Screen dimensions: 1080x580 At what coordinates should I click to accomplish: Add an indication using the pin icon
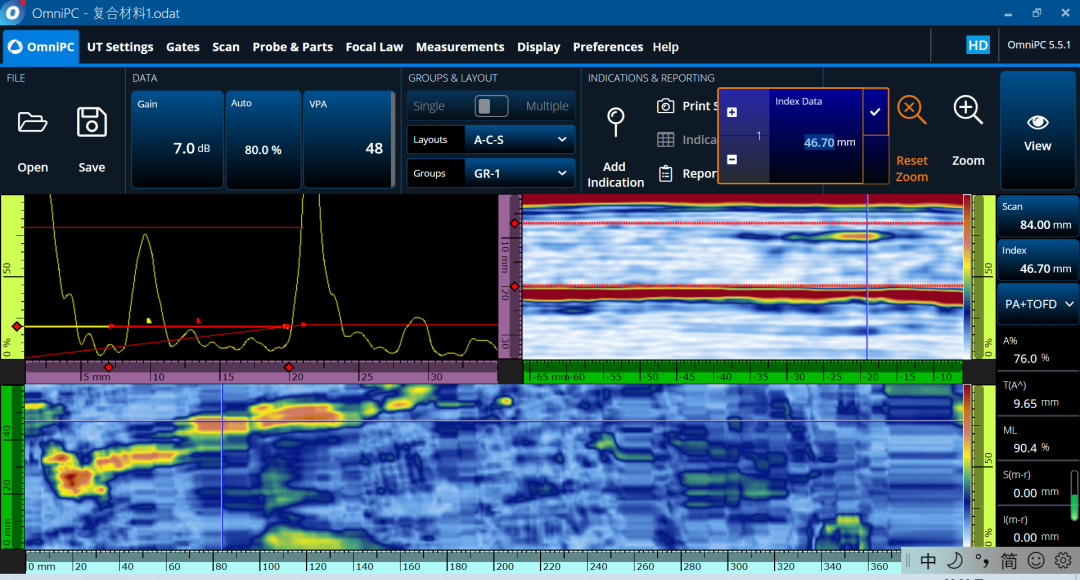click(615, 122)
